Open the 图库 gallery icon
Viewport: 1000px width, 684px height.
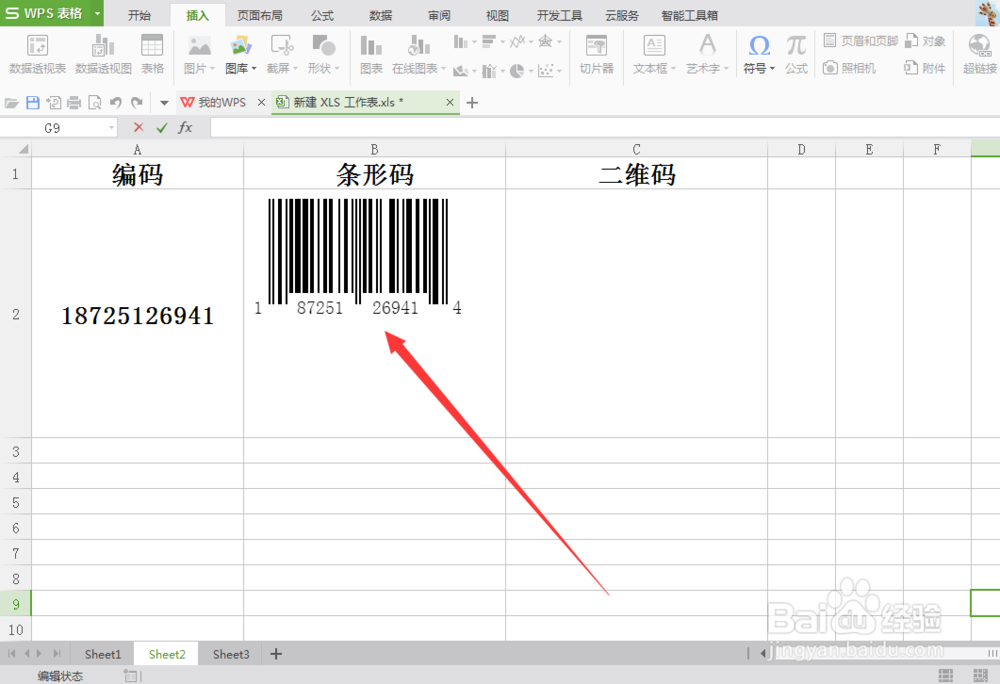240,46
